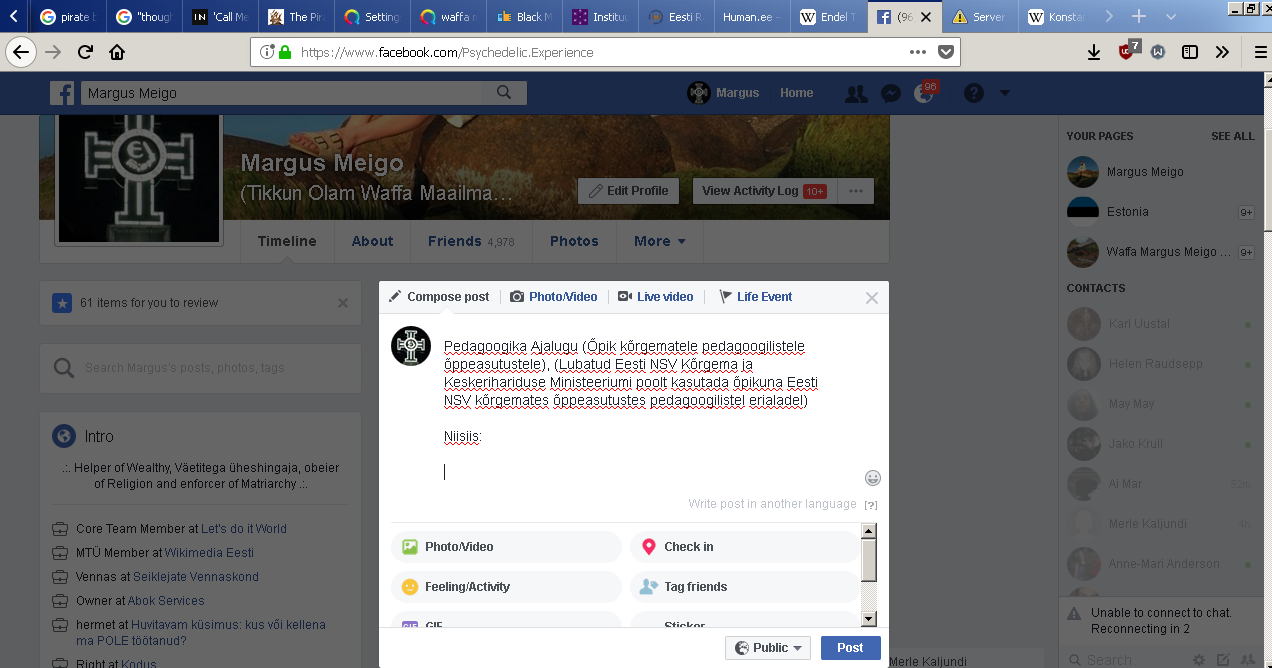Open the friend requests icon
Image resolution: width=1272 pixels, height=668 pixels.
tap(856, 93)
